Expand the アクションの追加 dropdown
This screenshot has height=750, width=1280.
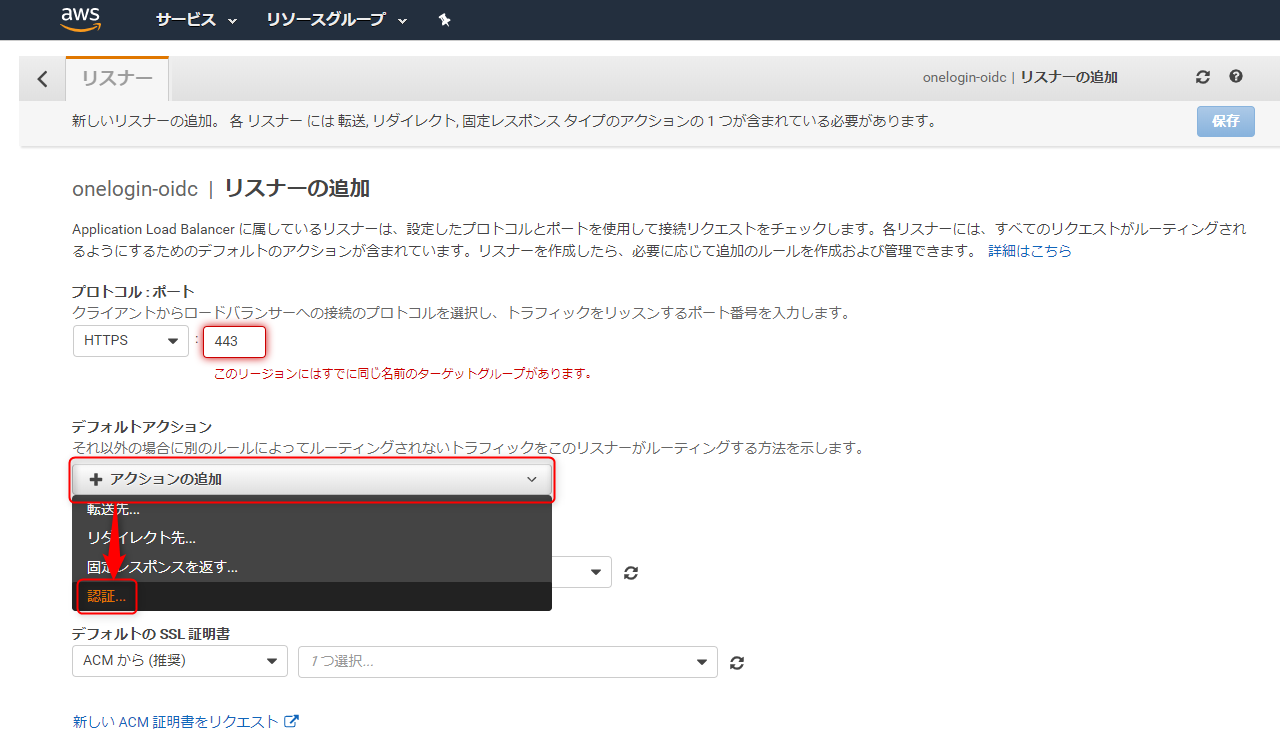point(311,480)
